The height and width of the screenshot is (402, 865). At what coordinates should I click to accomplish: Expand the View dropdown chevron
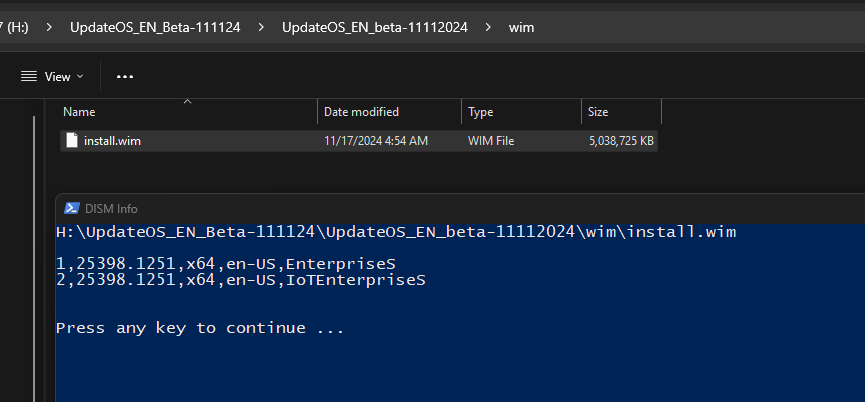pyautogui.click(x=80, y=77)
